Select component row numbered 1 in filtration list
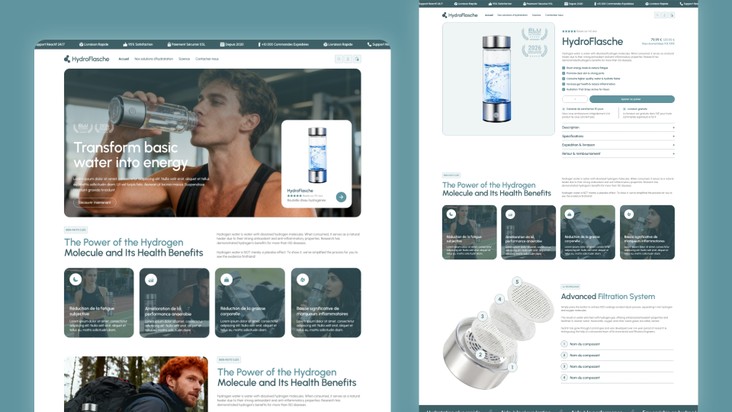 pos(617,344)
